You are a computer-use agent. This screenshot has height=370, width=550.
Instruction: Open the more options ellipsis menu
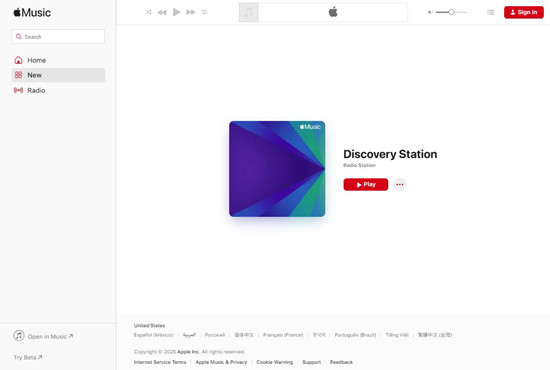(x=400, y=184)
